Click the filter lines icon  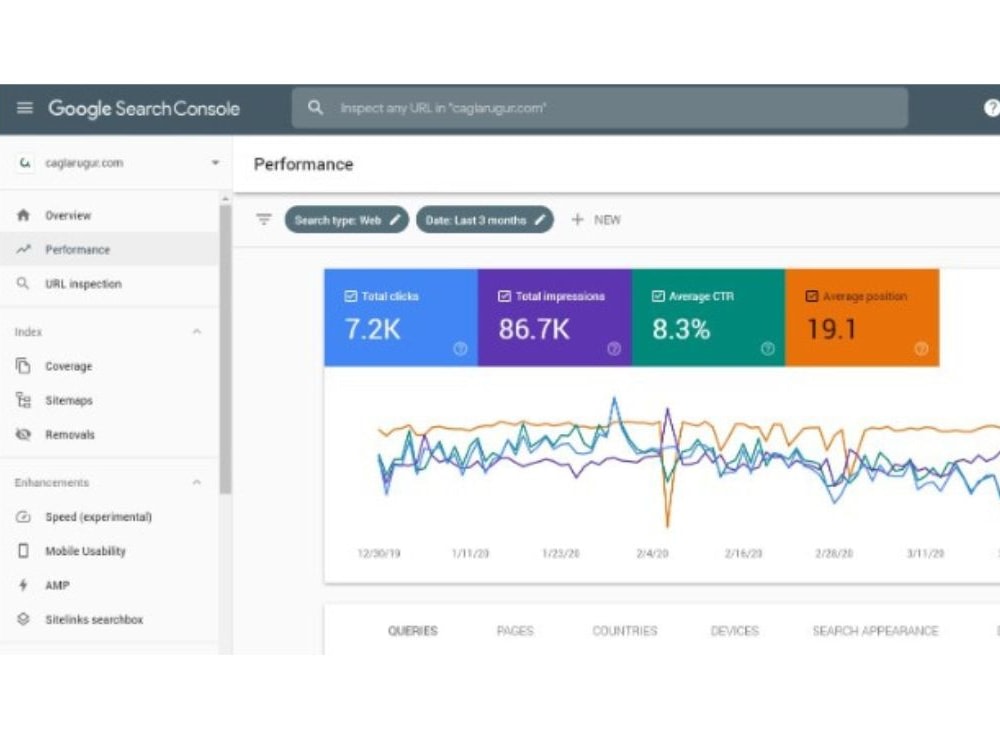[264, 219]
